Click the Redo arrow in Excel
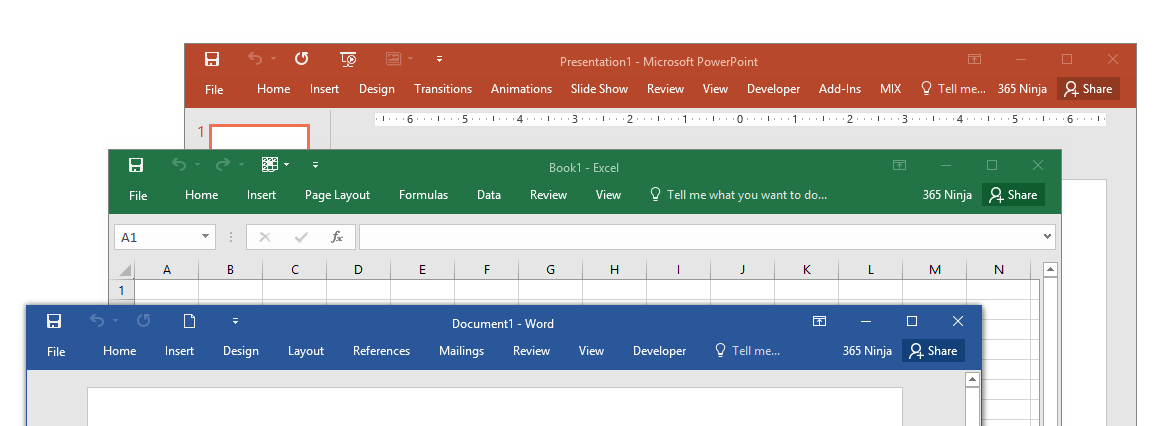Image resolution: width=1163 pixels, height=426 pixels. 223,165
